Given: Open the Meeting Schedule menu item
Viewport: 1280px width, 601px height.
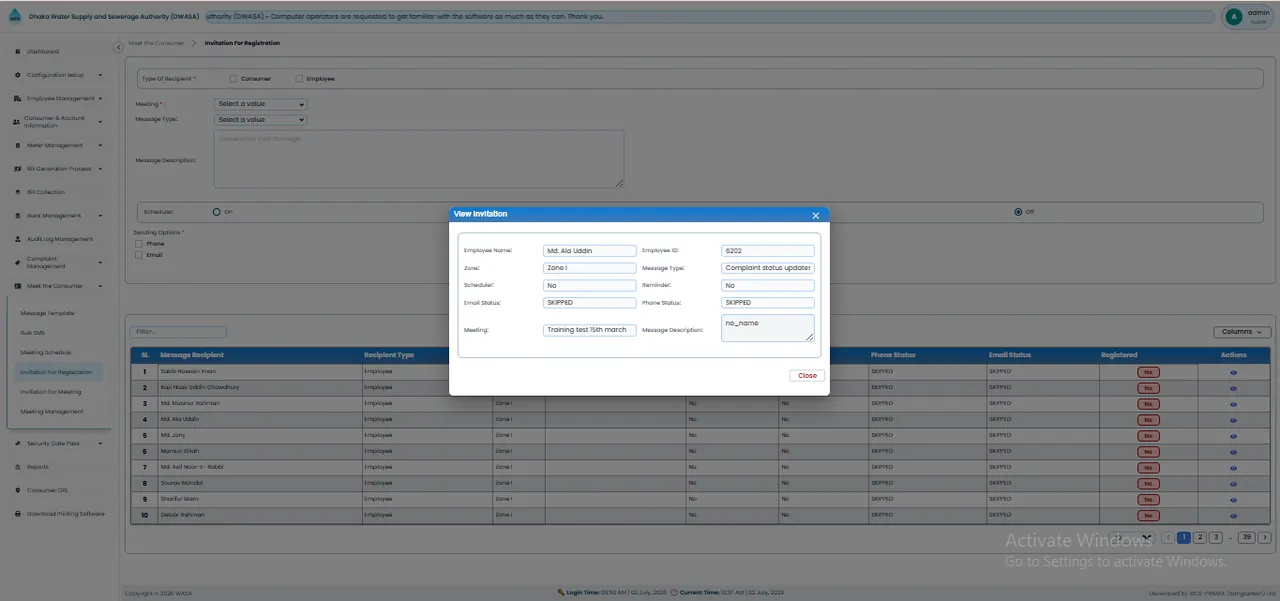Looking at the screenshot, I should click(x=46, y=352).
